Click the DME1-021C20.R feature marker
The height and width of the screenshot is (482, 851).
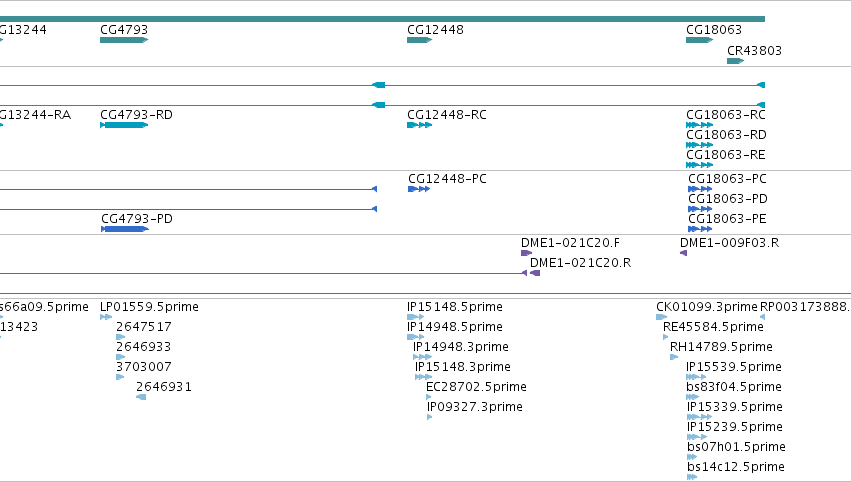[535, 273]
